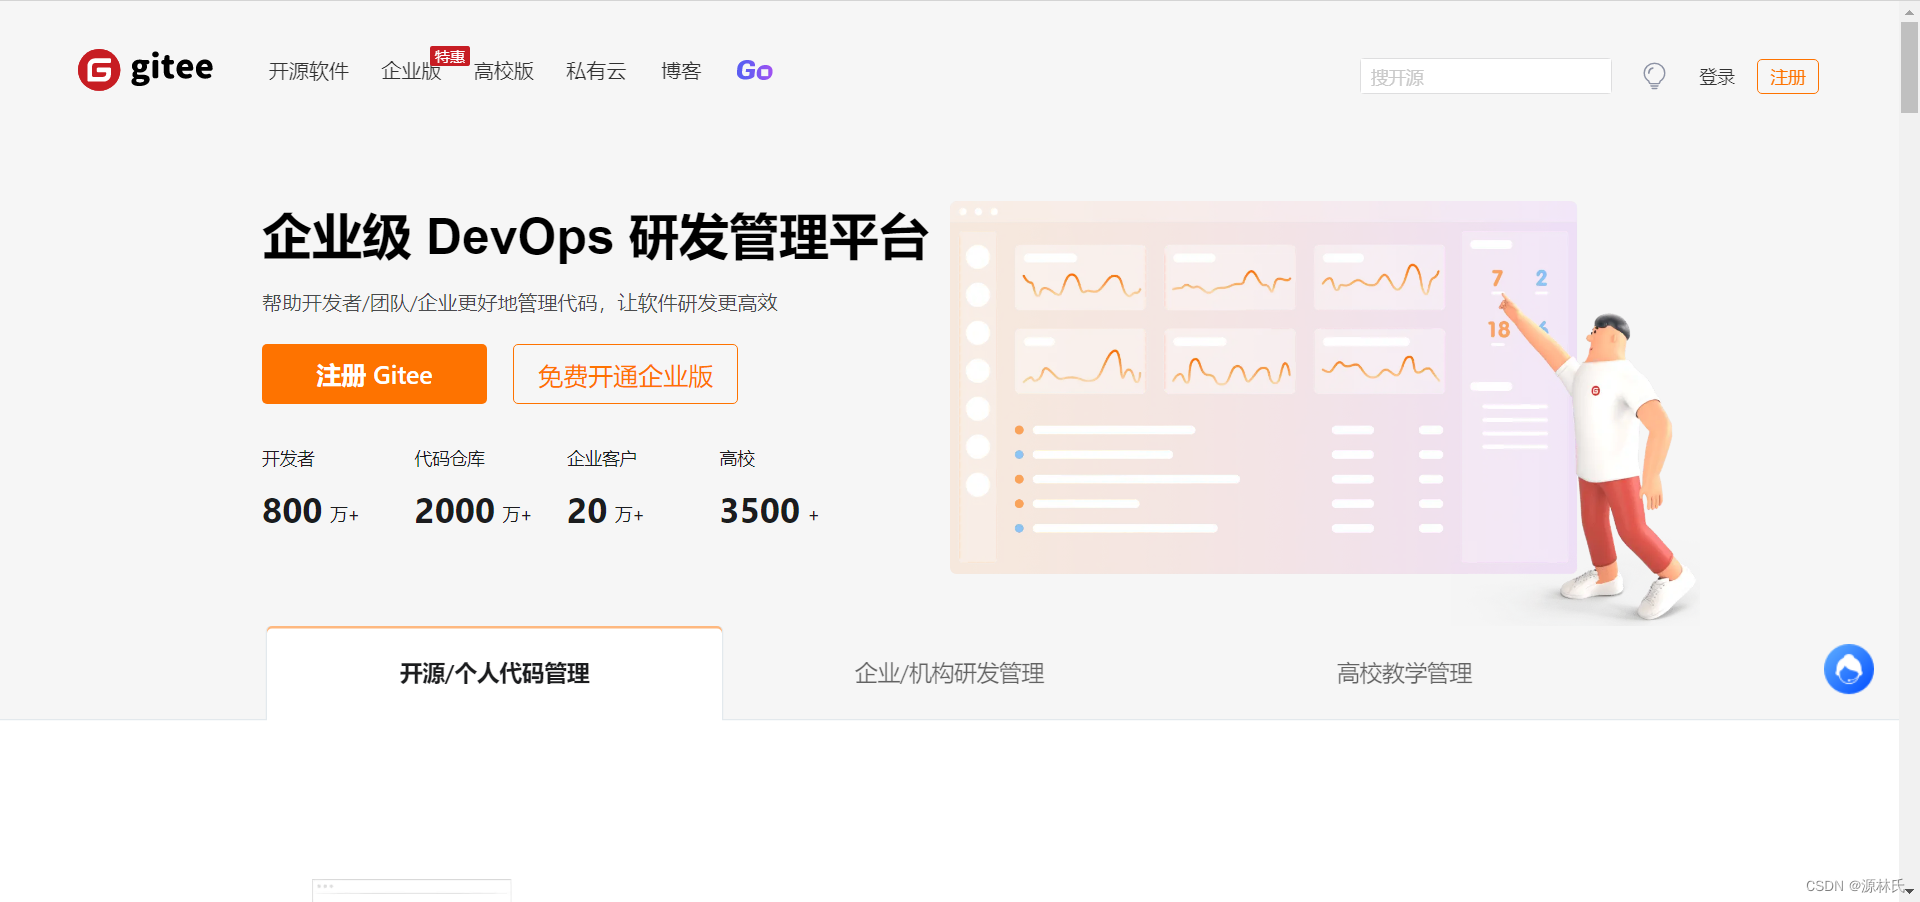The height and width of the screenshot is (902, 1920).
Task: Open the 私有云 menu item
Action: tap(596, 71)
